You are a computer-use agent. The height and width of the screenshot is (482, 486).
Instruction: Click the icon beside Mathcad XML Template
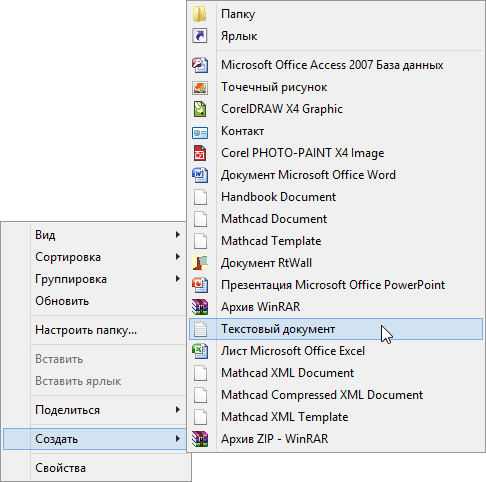(x=200, y=417)
